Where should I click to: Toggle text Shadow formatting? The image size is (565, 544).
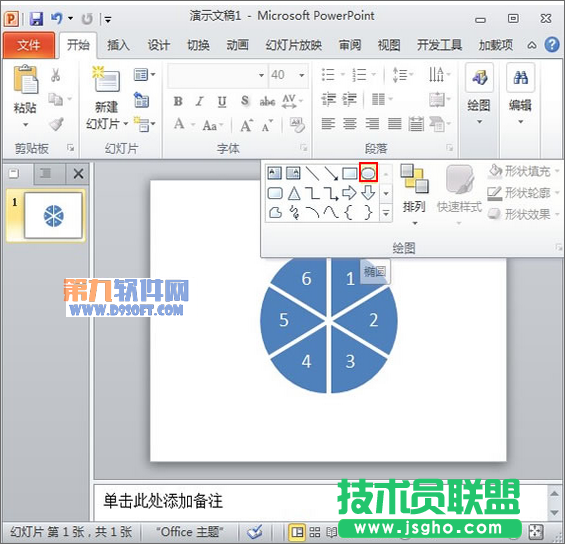pyautogui.click(x=245, y=102)
